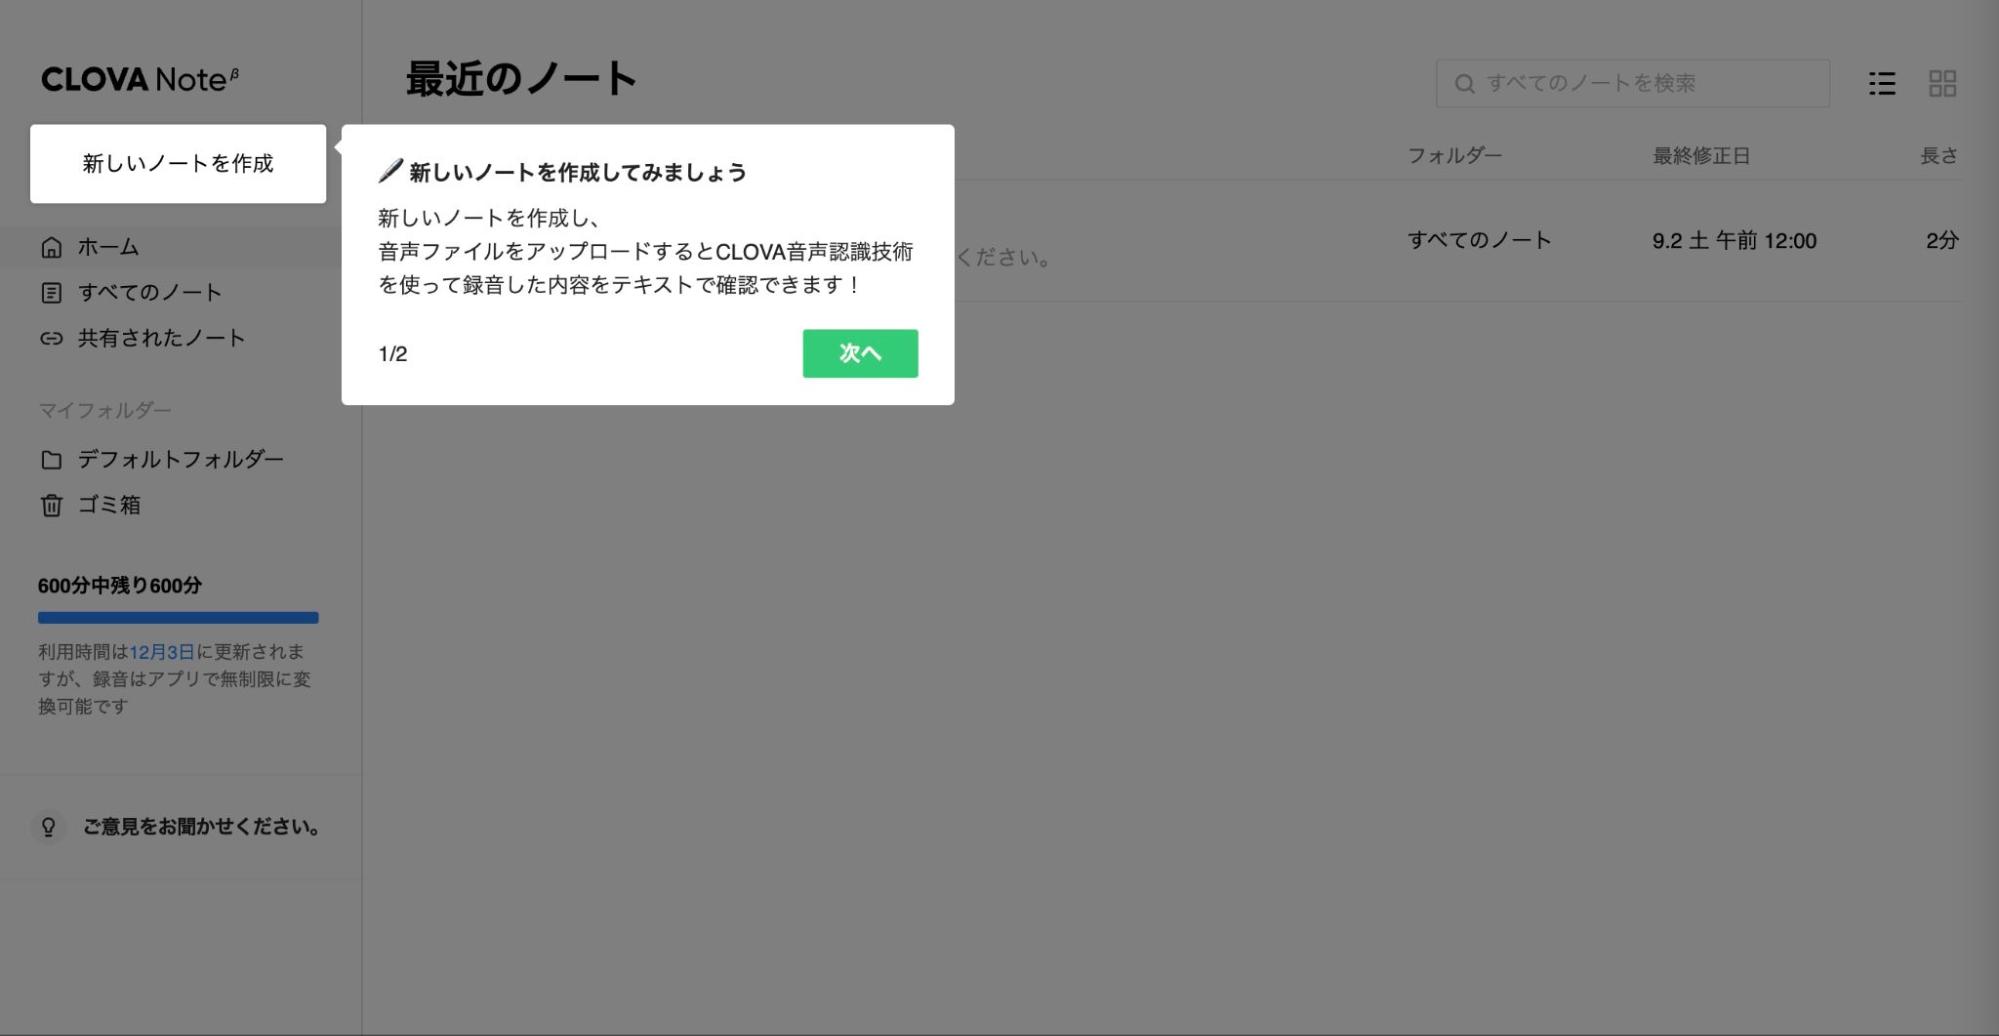Click the 長さ column header
The width and height of the screenshot is (1999, 1036).
point(1939,155)
